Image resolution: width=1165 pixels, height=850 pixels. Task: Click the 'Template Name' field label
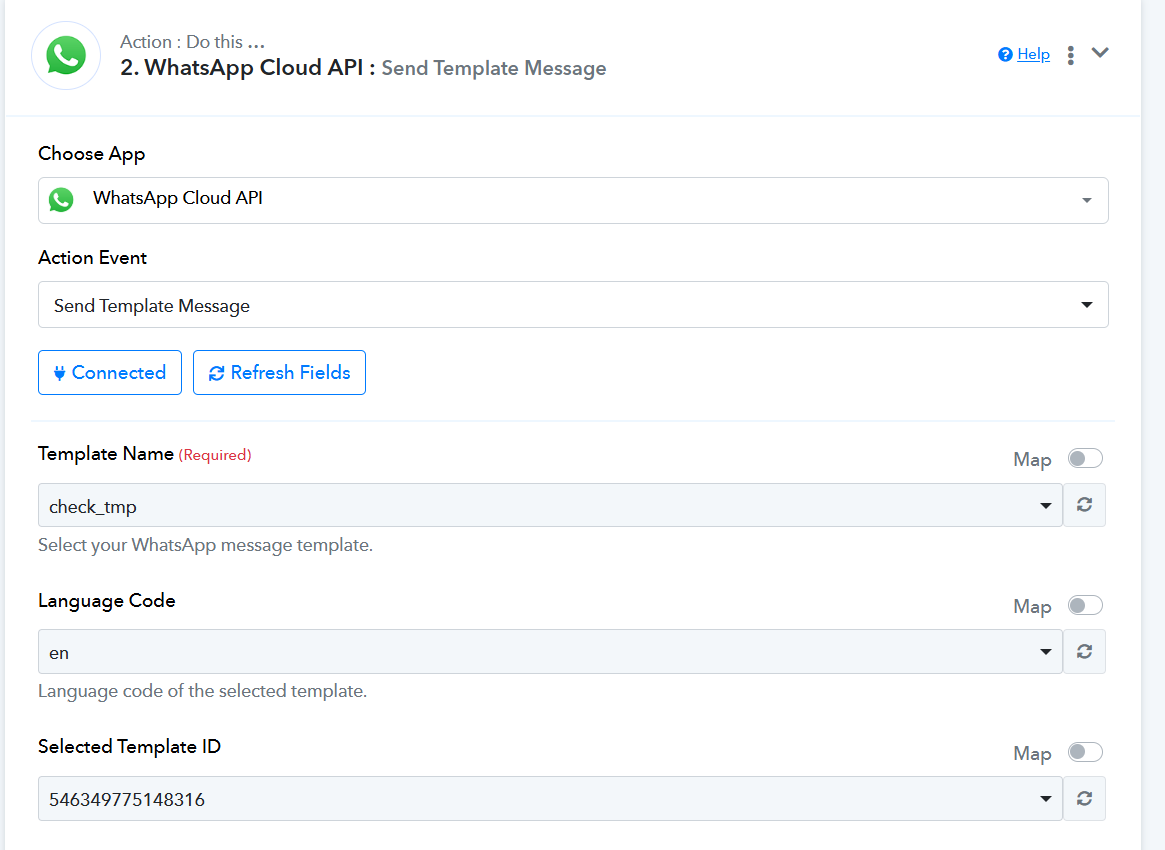106,453
